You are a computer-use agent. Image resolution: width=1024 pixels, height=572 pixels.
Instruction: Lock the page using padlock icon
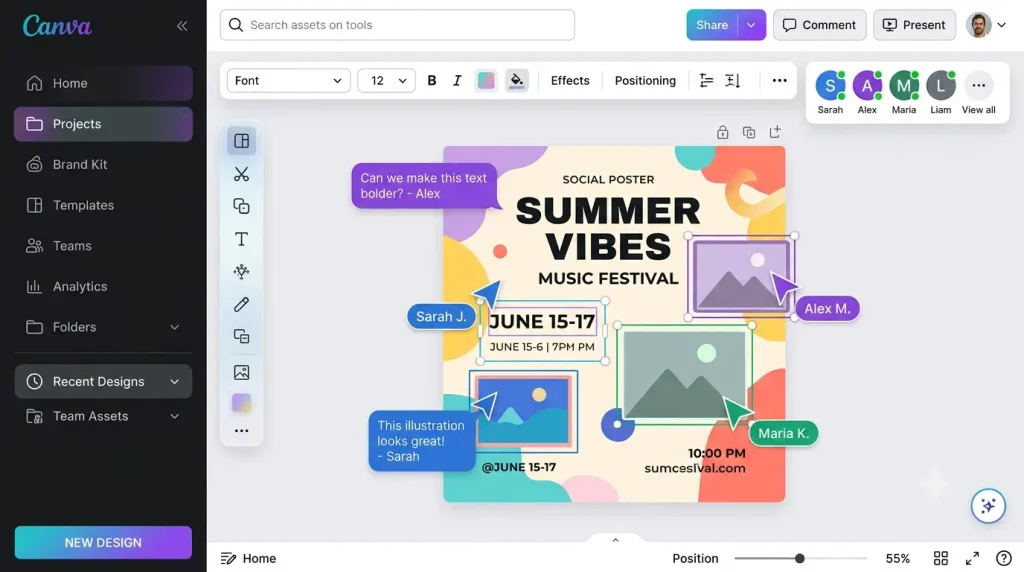[x=722, y=133]
